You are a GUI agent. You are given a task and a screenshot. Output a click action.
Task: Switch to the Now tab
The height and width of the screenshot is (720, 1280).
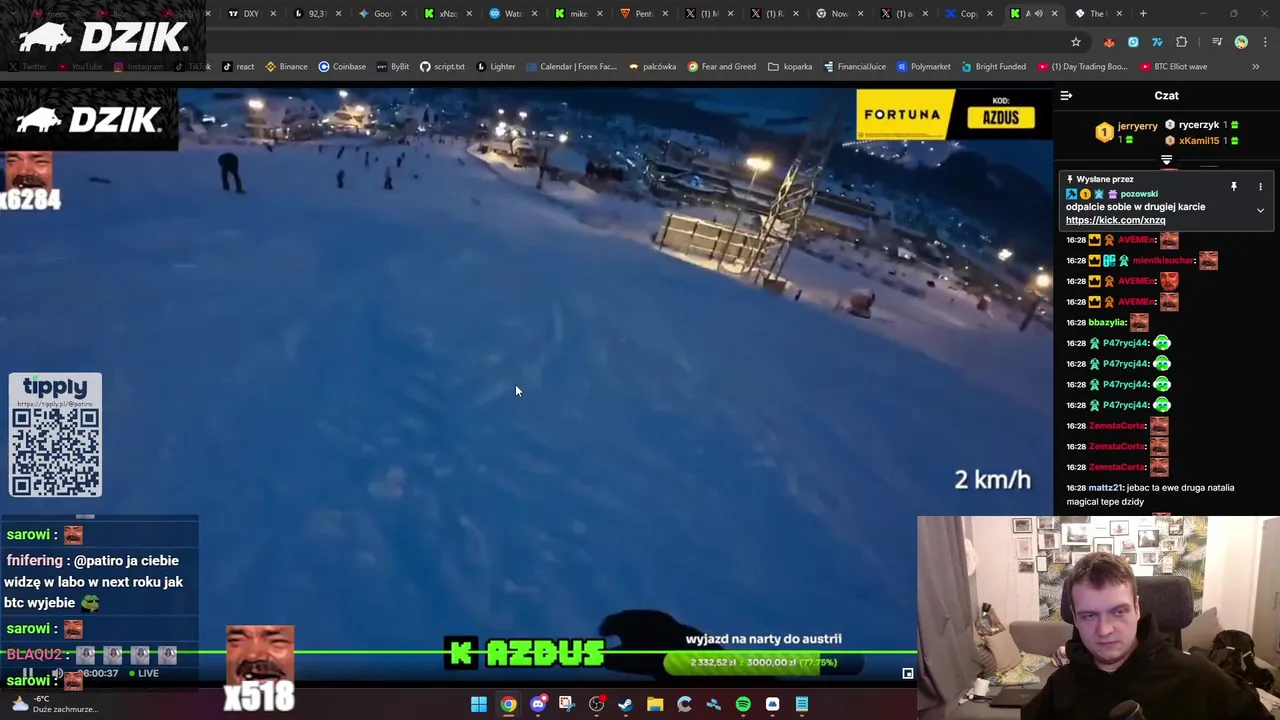pos(838,14)
